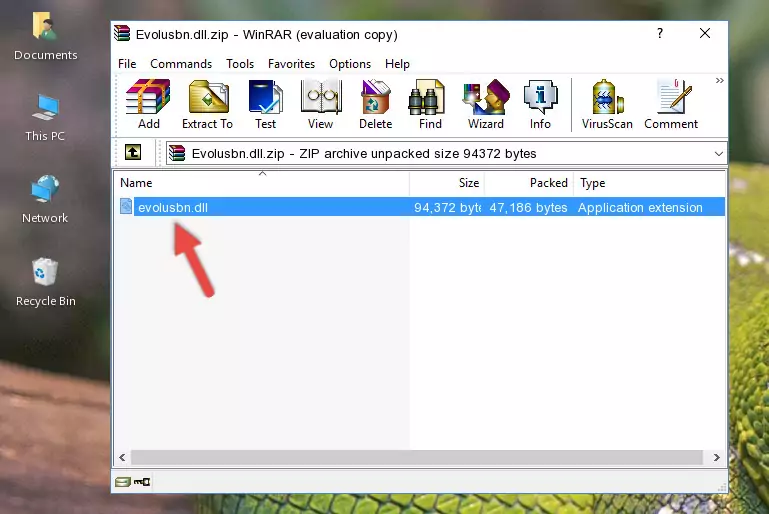Select the Network desktop icon

45,199
